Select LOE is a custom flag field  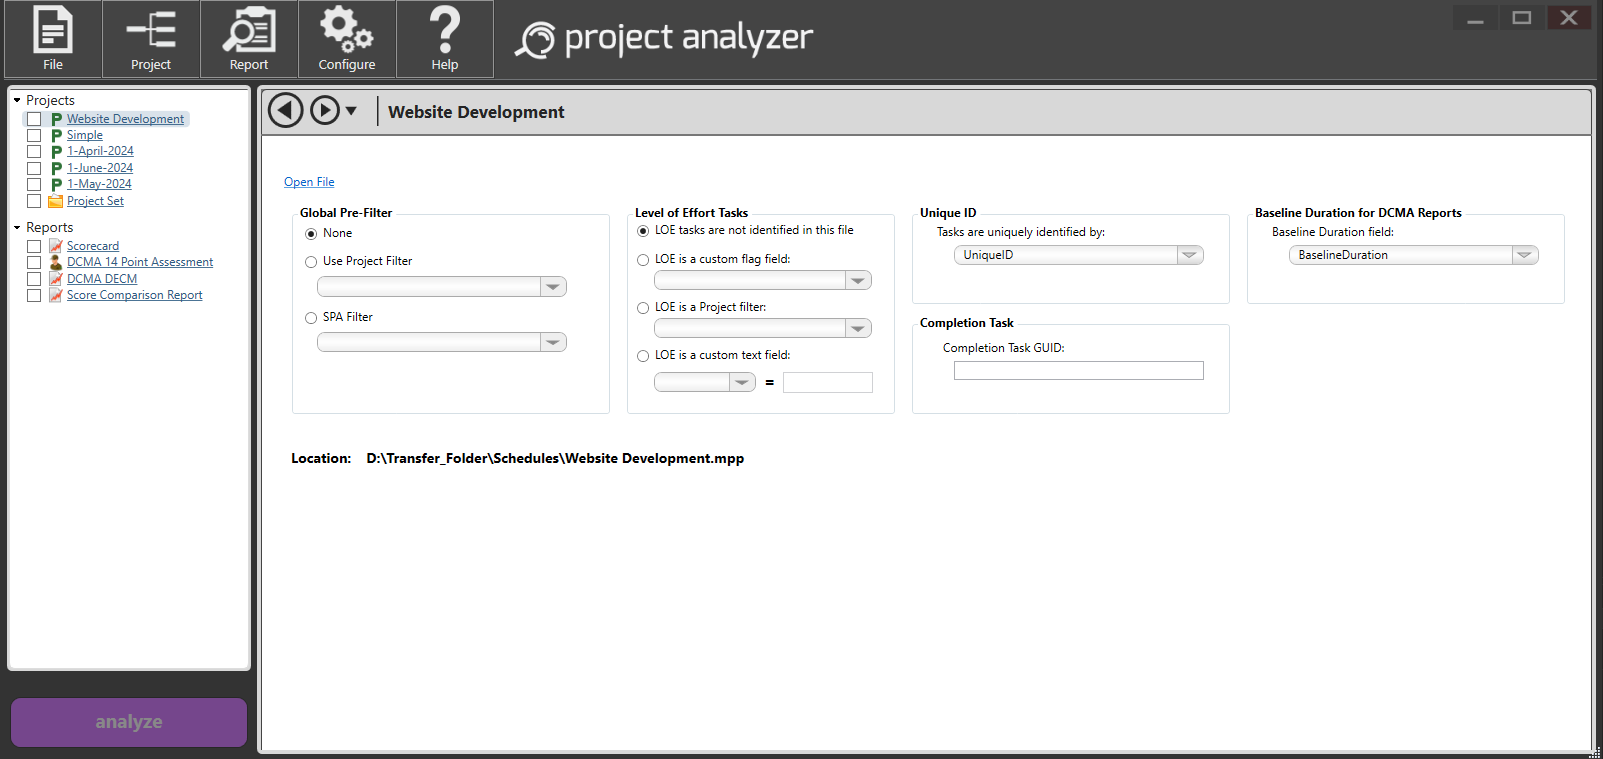[643, 260]
